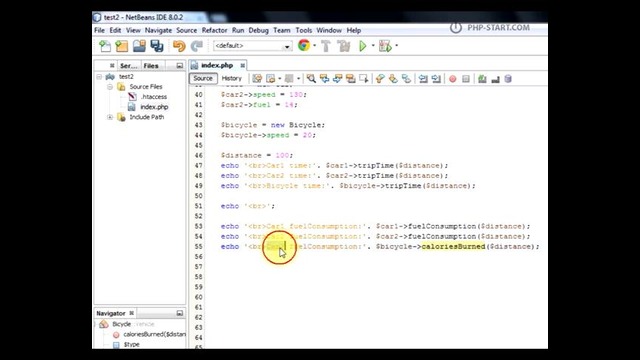
Task: Click the Toggle Bookmark icon
Action: click(406, 79)
